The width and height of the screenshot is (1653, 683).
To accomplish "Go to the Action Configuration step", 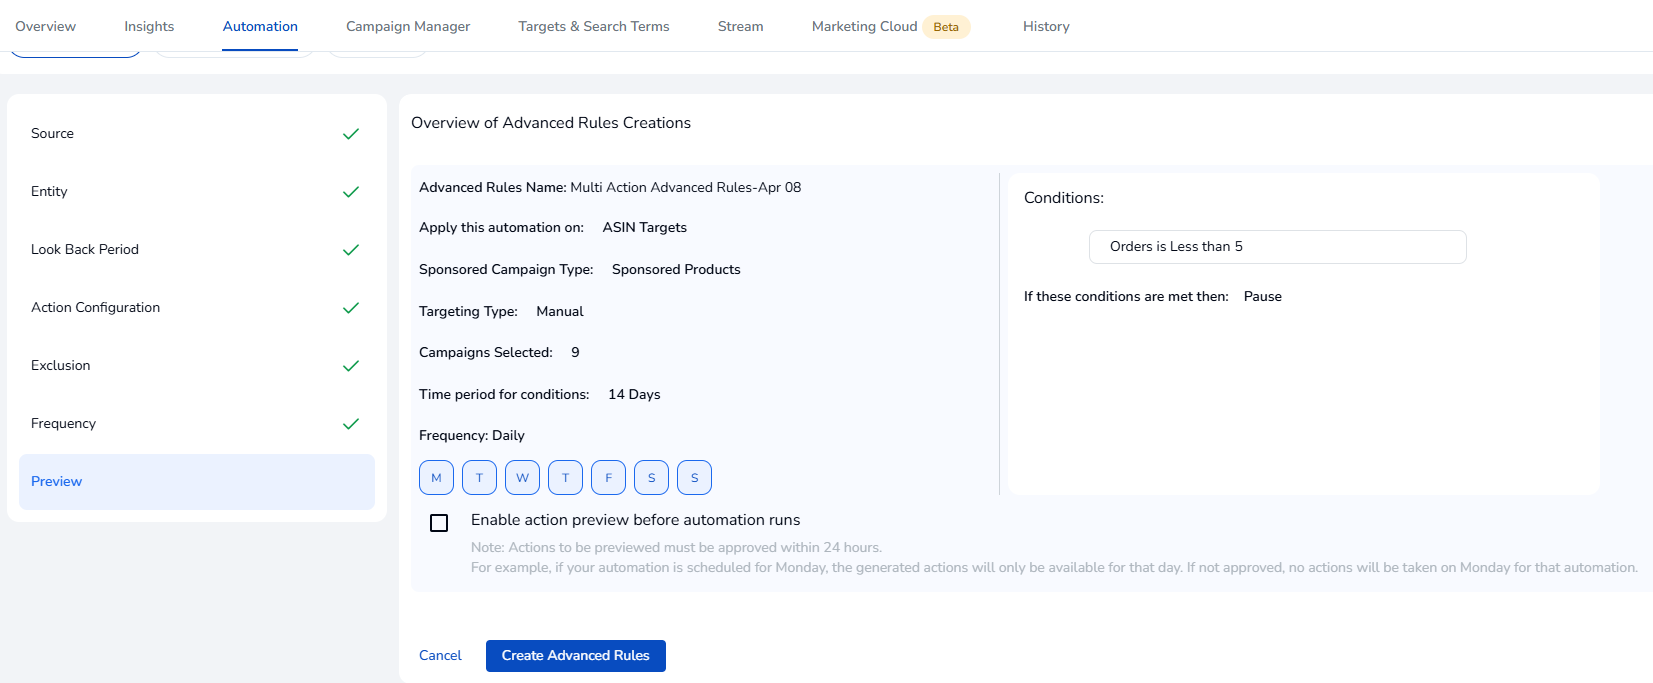I will pos(96,308).
